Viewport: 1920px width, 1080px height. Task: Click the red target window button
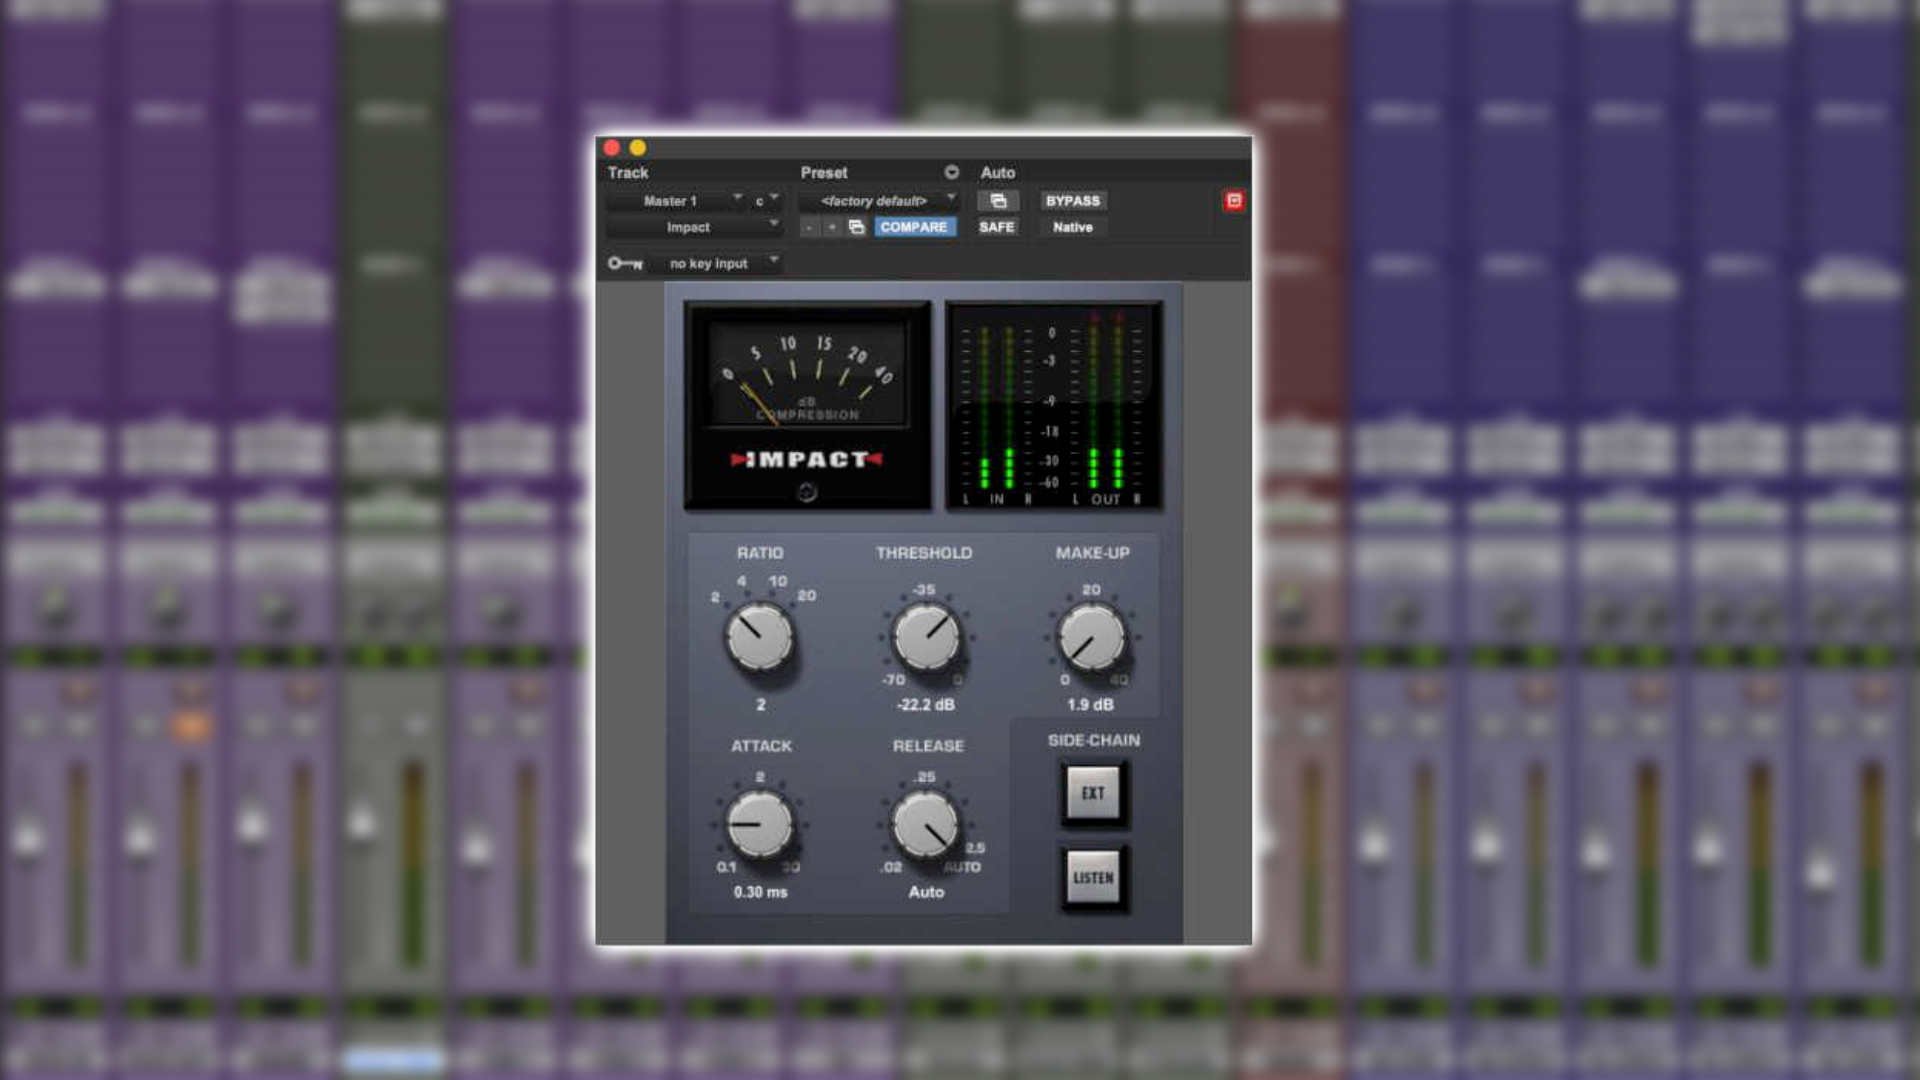(1234, 201)
